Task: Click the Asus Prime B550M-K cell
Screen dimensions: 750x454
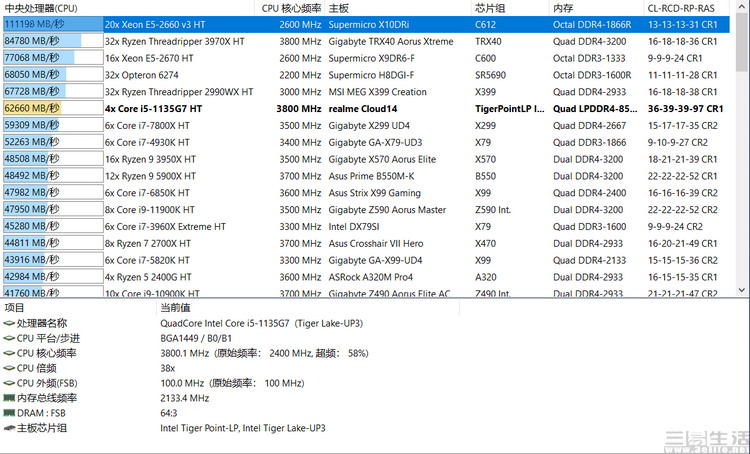Action: (x=371, y=176)
